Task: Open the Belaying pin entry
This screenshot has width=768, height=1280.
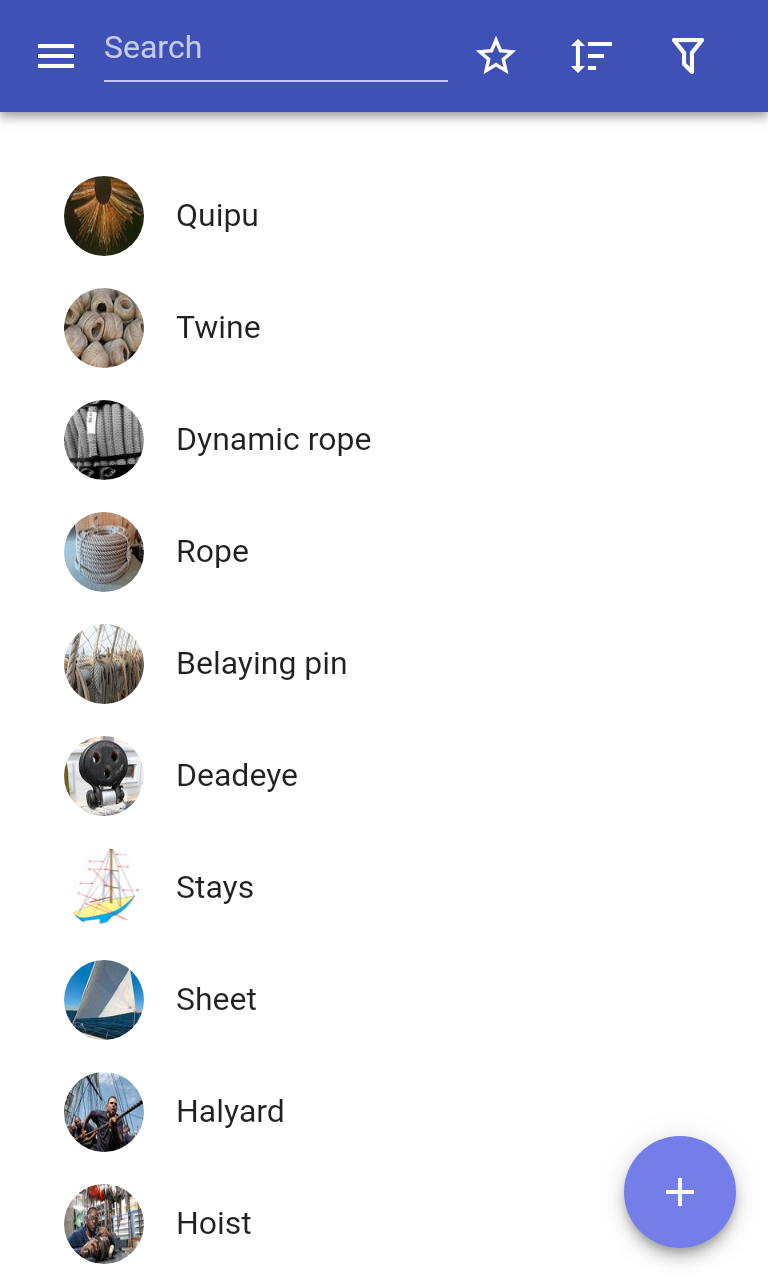Action: click(x=384, y=664)
